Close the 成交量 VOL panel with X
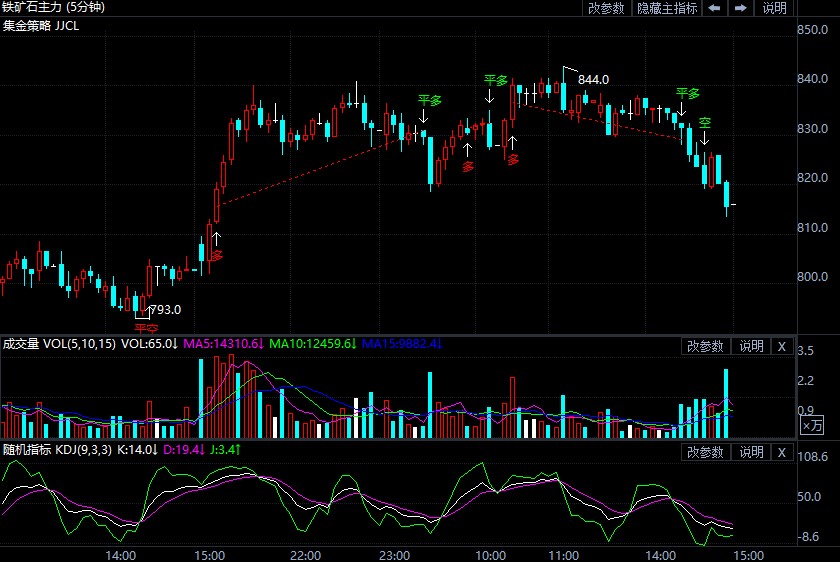 pos(782,346)
